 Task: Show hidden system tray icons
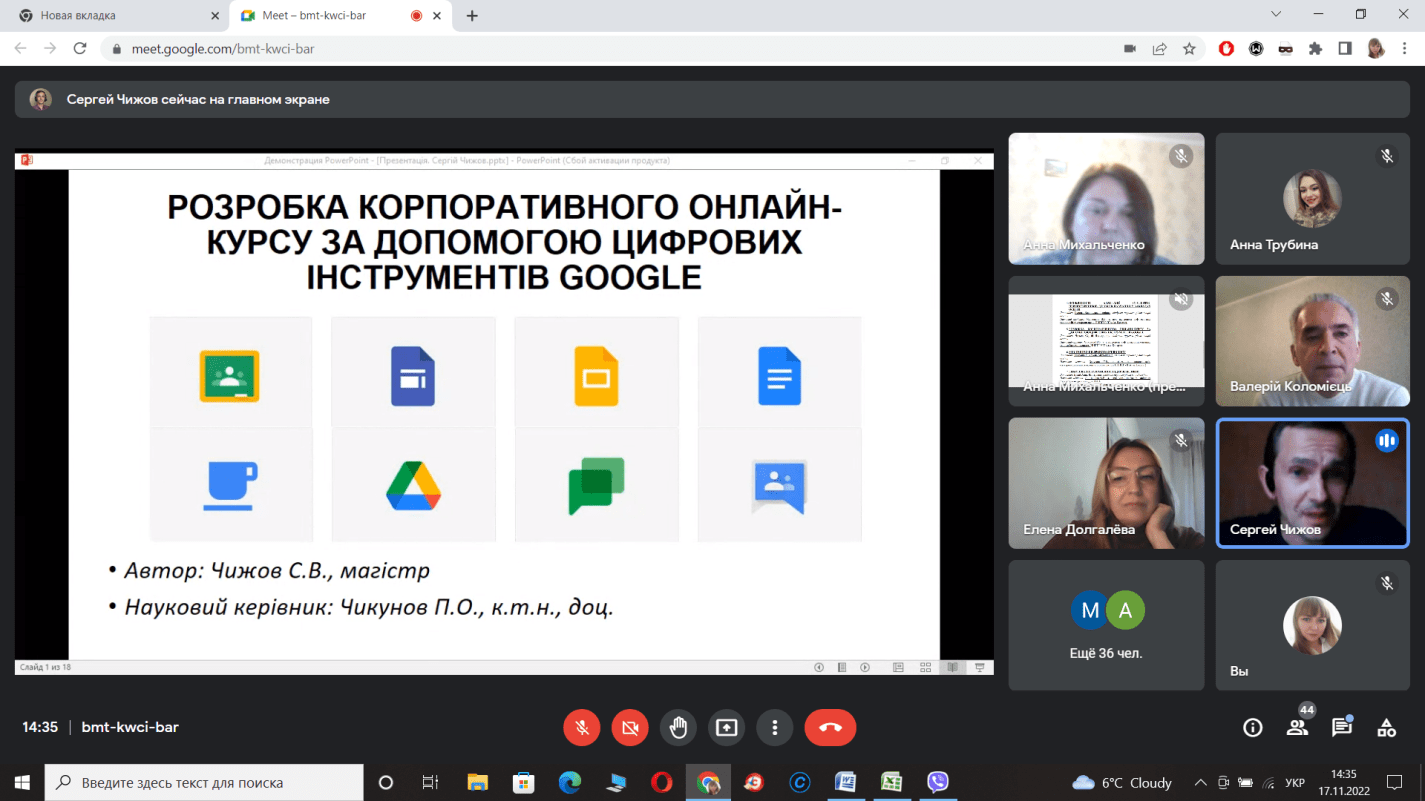tap(1200, 783)
